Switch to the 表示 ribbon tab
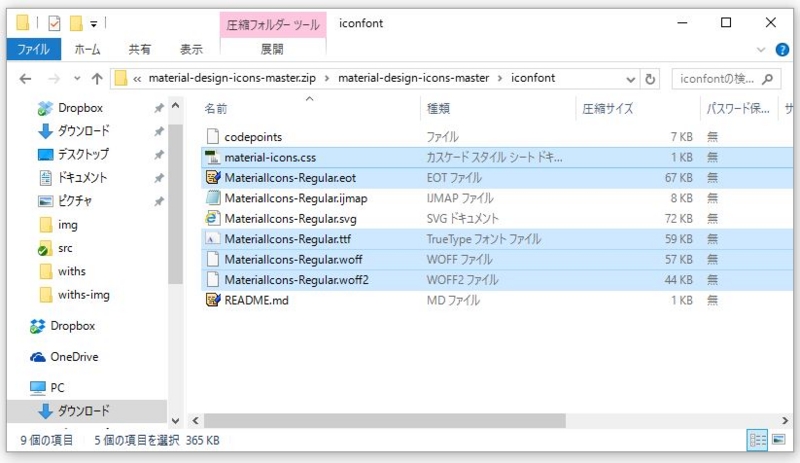Viewport: 800px width, 463px height. (191, 49)
